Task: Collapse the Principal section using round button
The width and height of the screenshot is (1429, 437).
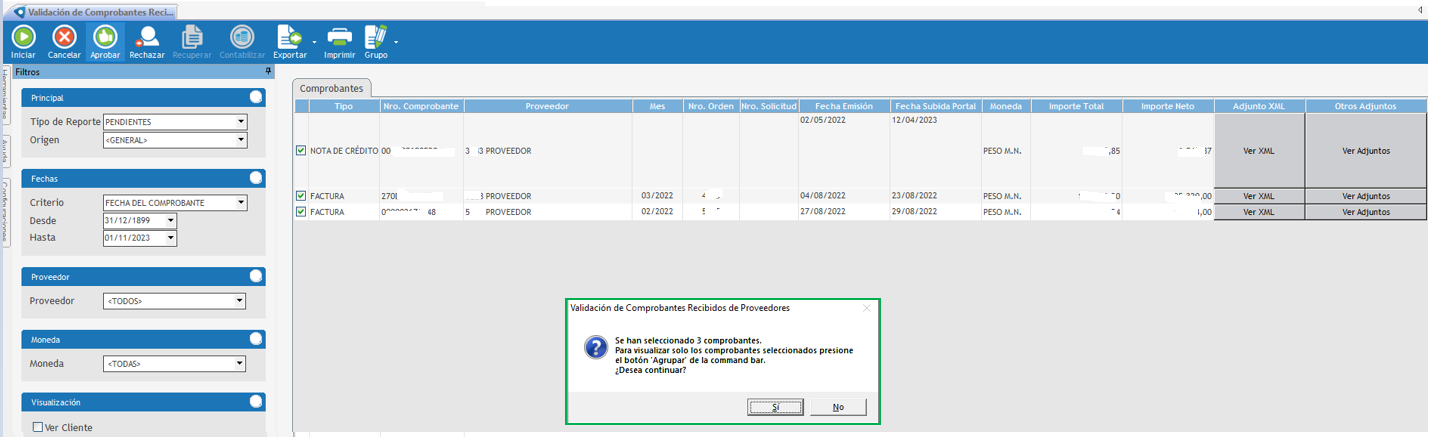Action: [256, 97]
